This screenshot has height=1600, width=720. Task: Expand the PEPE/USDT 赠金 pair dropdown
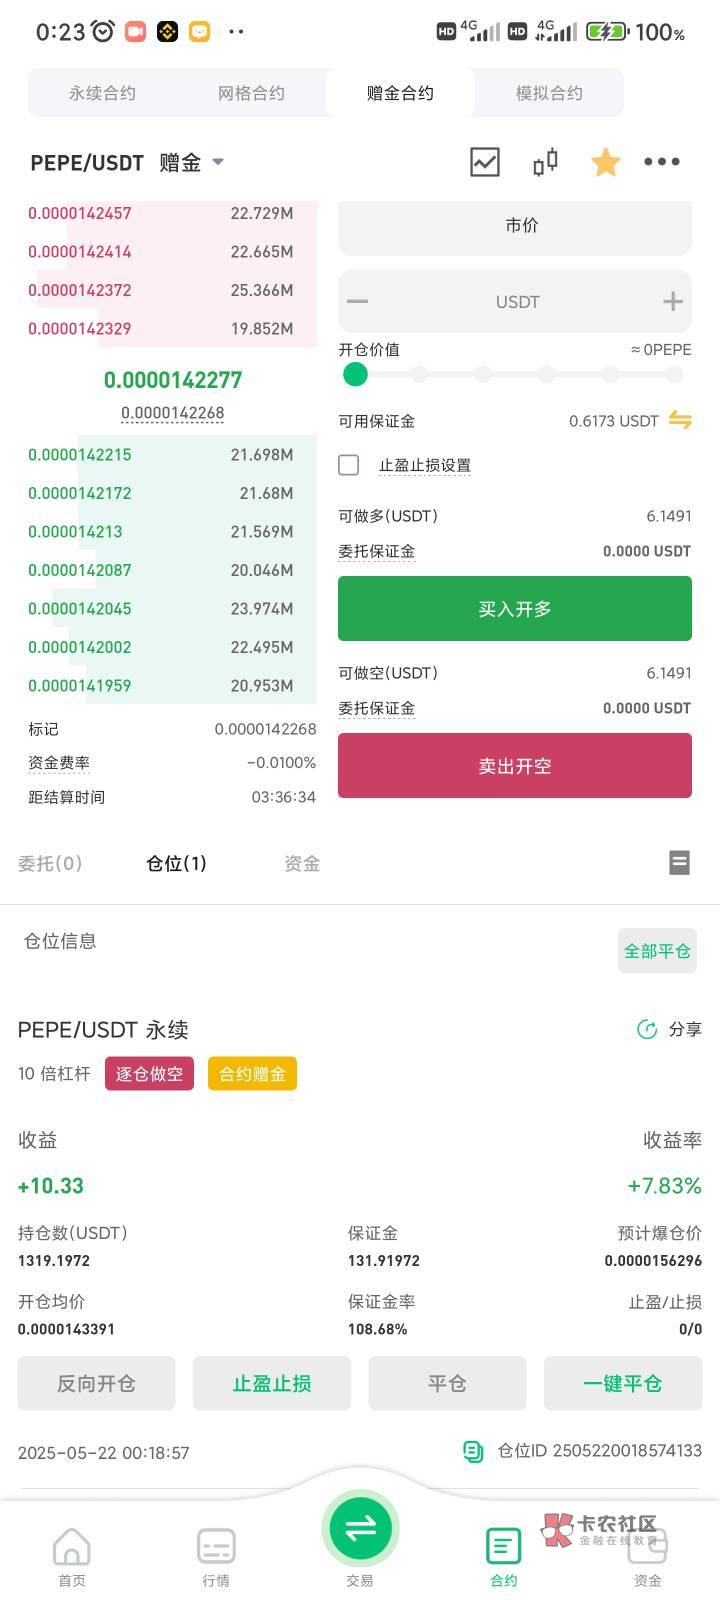tap(218, 162)
